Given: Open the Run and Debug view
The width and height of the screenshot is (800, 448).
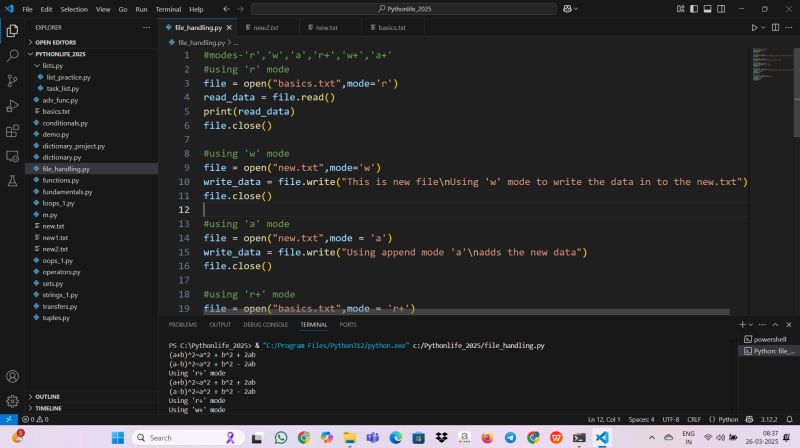Looking at the screenshot, I should [12, 105].
